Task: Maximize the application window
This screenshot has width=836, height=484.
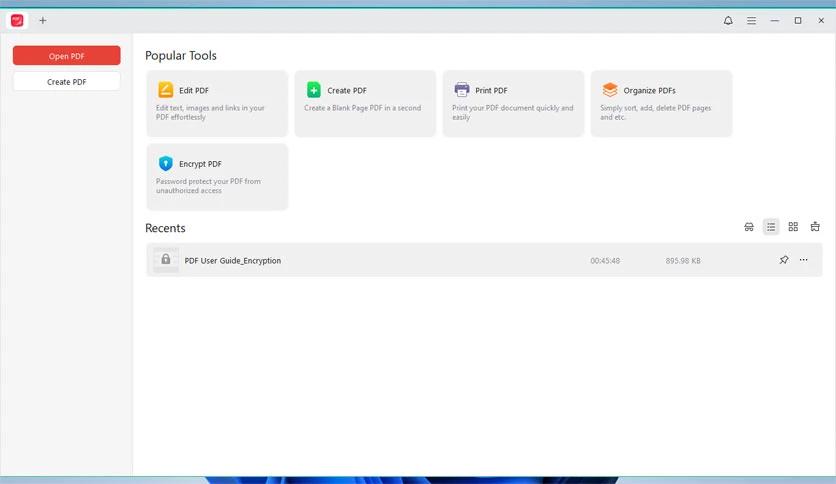Action: 798,20
